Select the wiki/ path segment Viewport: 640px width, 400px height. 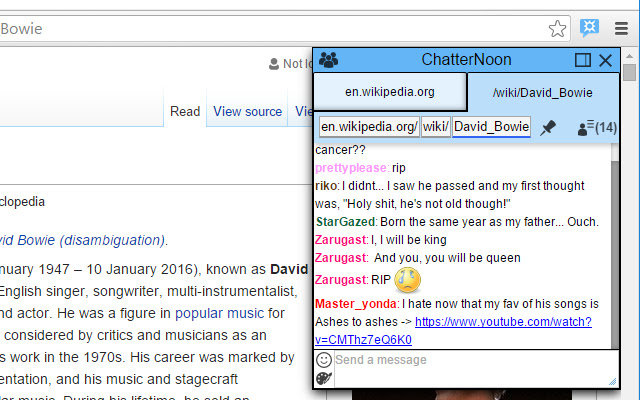click(x=436, y=127)
